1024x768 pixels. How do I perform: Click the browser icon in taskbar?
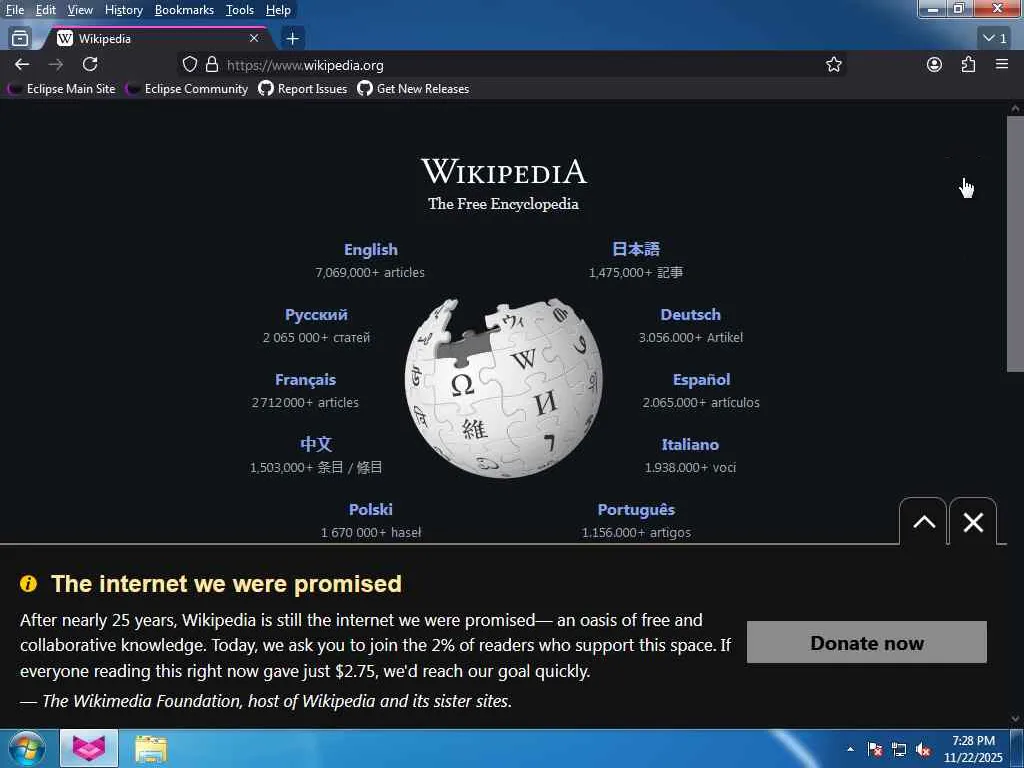pyautogui.click(x=89, y=748)
